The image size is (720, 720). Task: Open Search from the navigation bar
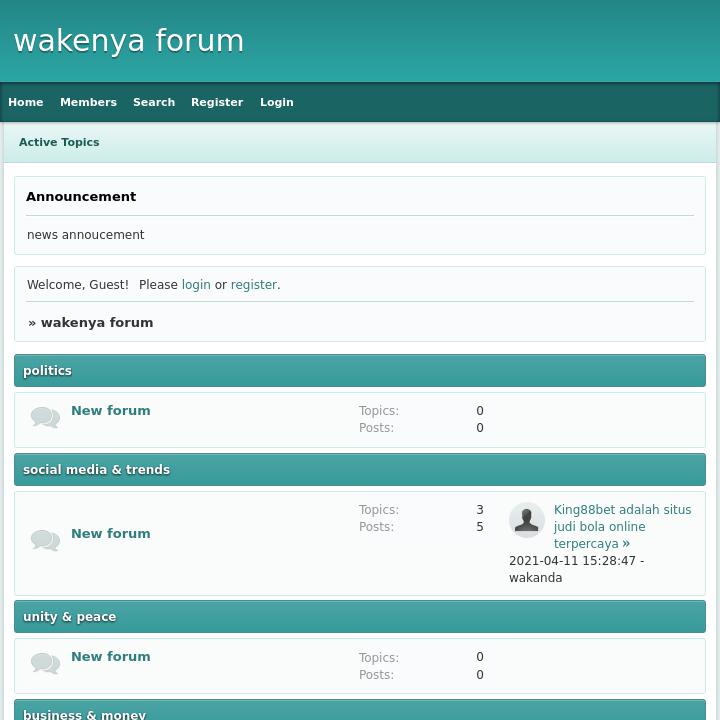tap(154, 102)
